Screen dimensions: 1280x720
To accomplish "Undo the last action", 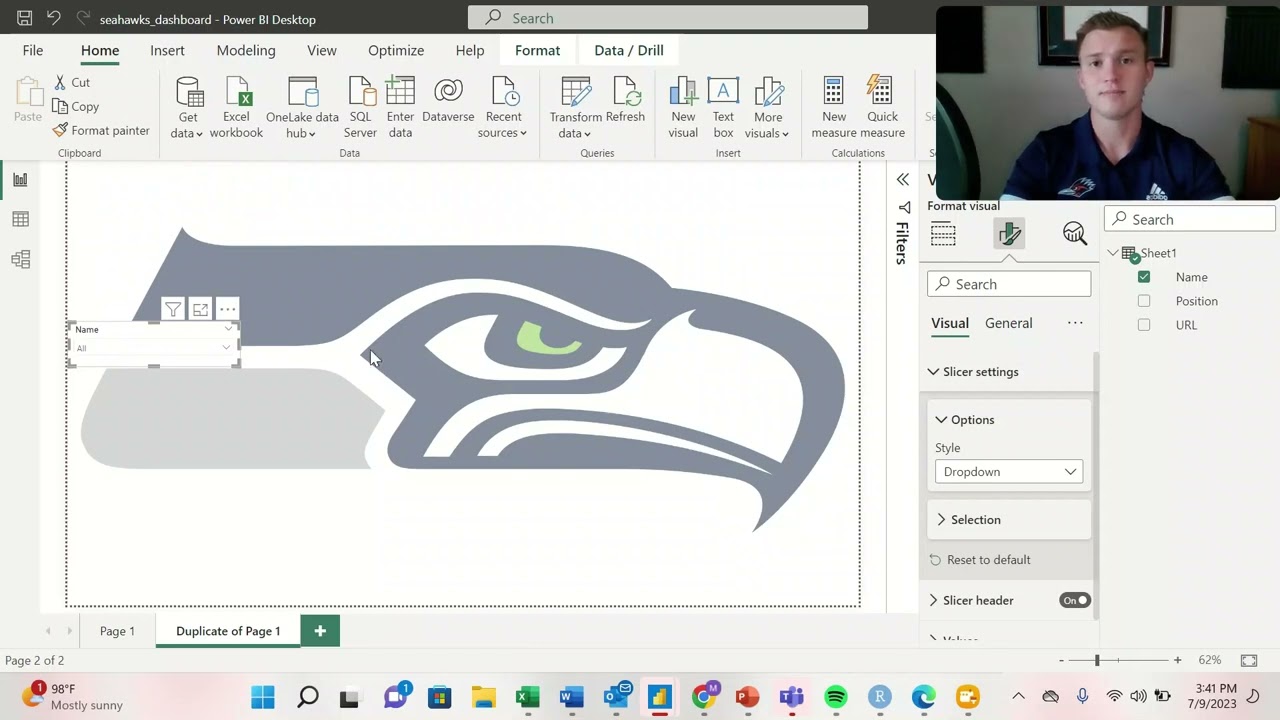I will tap(54, 18).
